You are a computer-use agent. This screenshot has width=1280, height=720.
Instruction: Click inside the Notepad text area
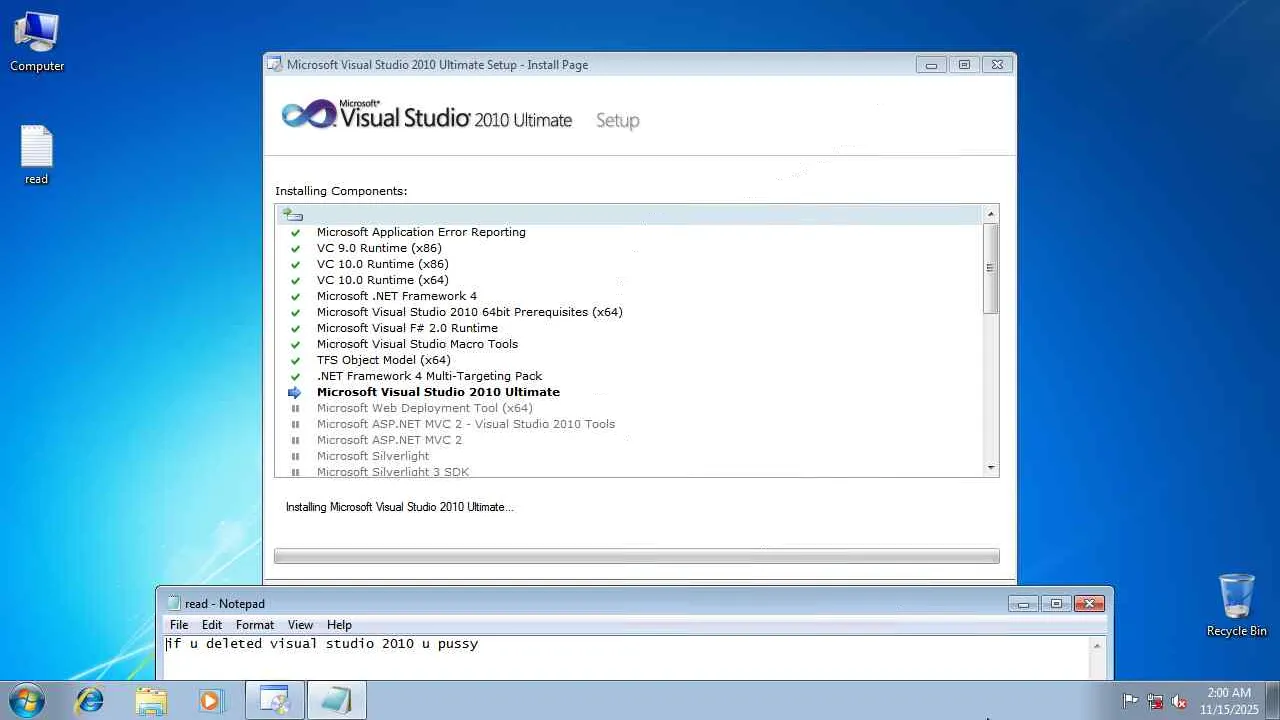click(627, 658)
